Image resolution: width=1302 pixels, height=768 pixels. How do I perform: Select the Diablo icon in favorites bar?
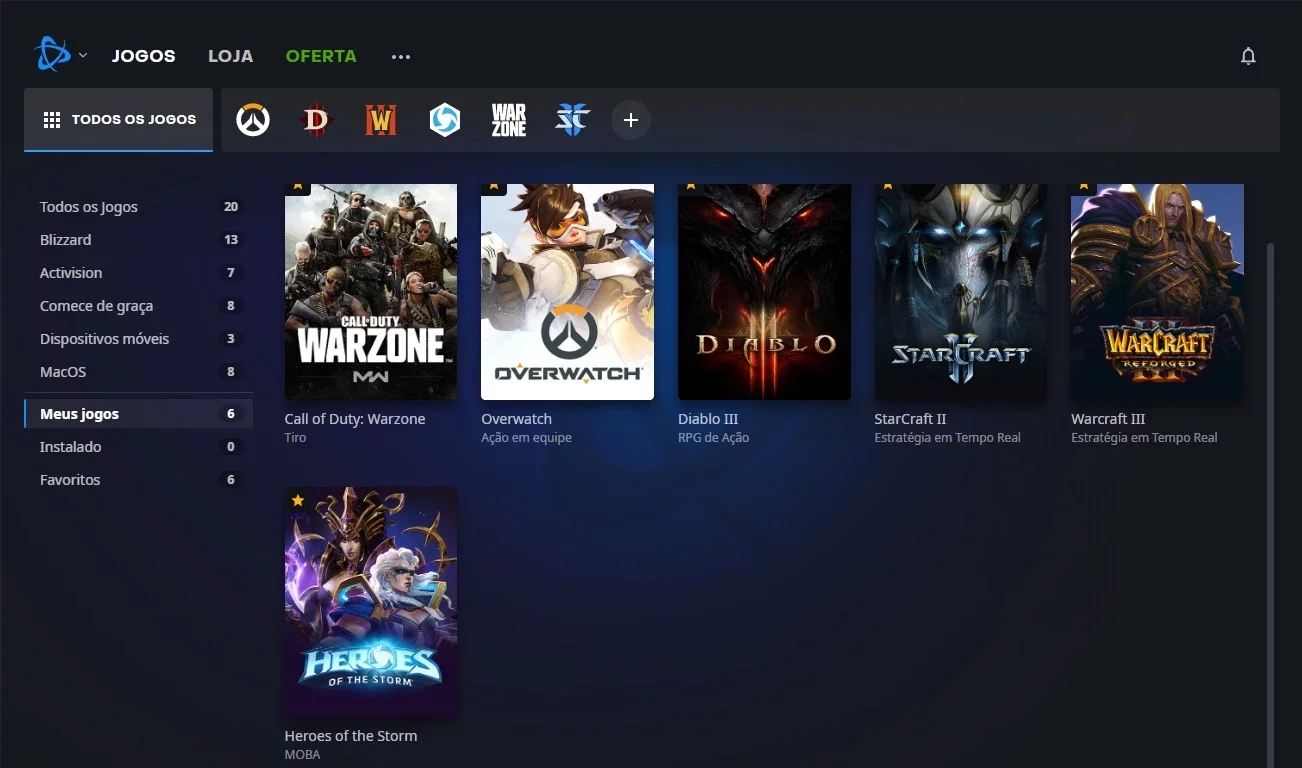(x=316, y=120)
